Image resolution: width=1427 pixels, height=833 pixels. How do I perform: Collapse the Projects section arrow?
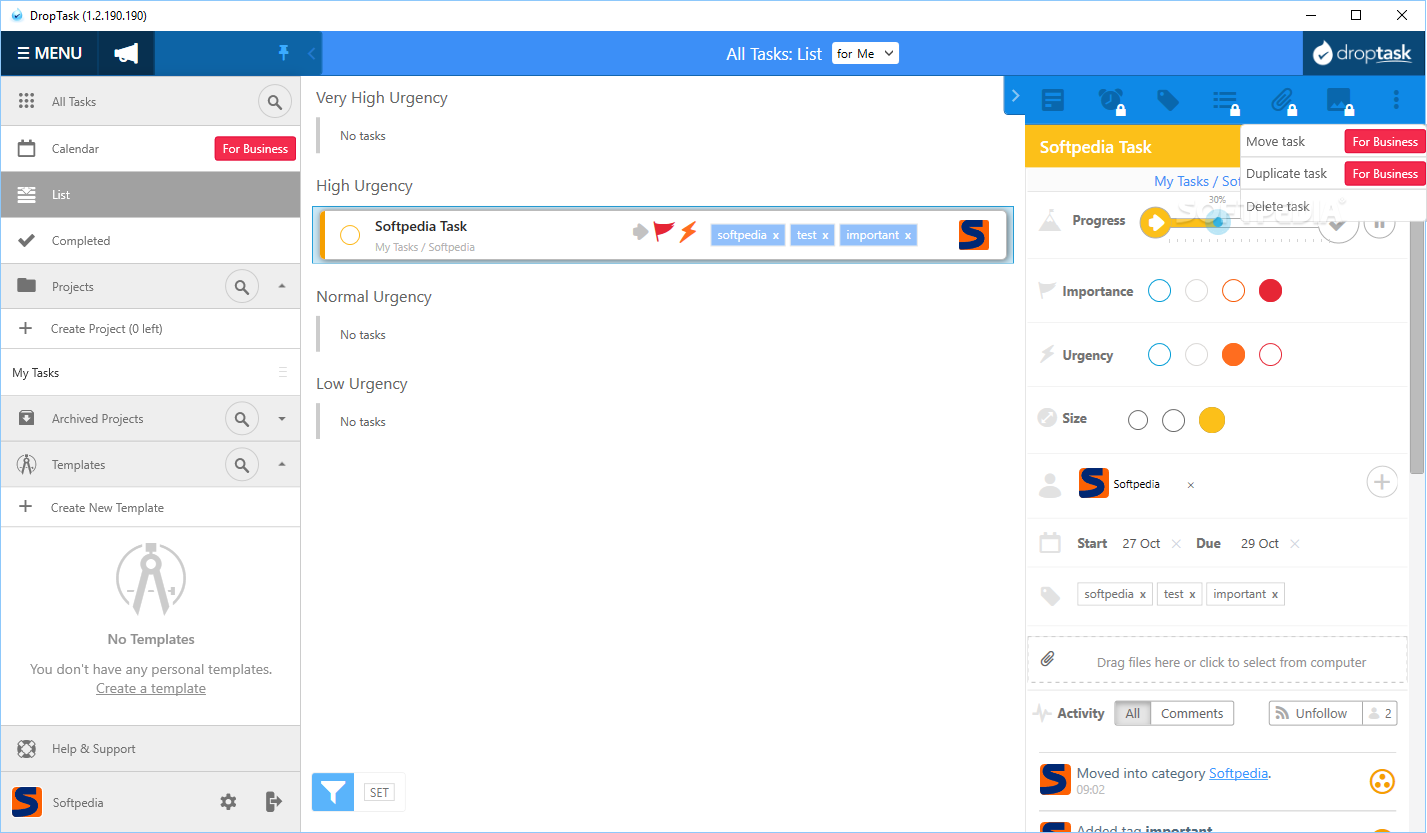click(282, 286)
